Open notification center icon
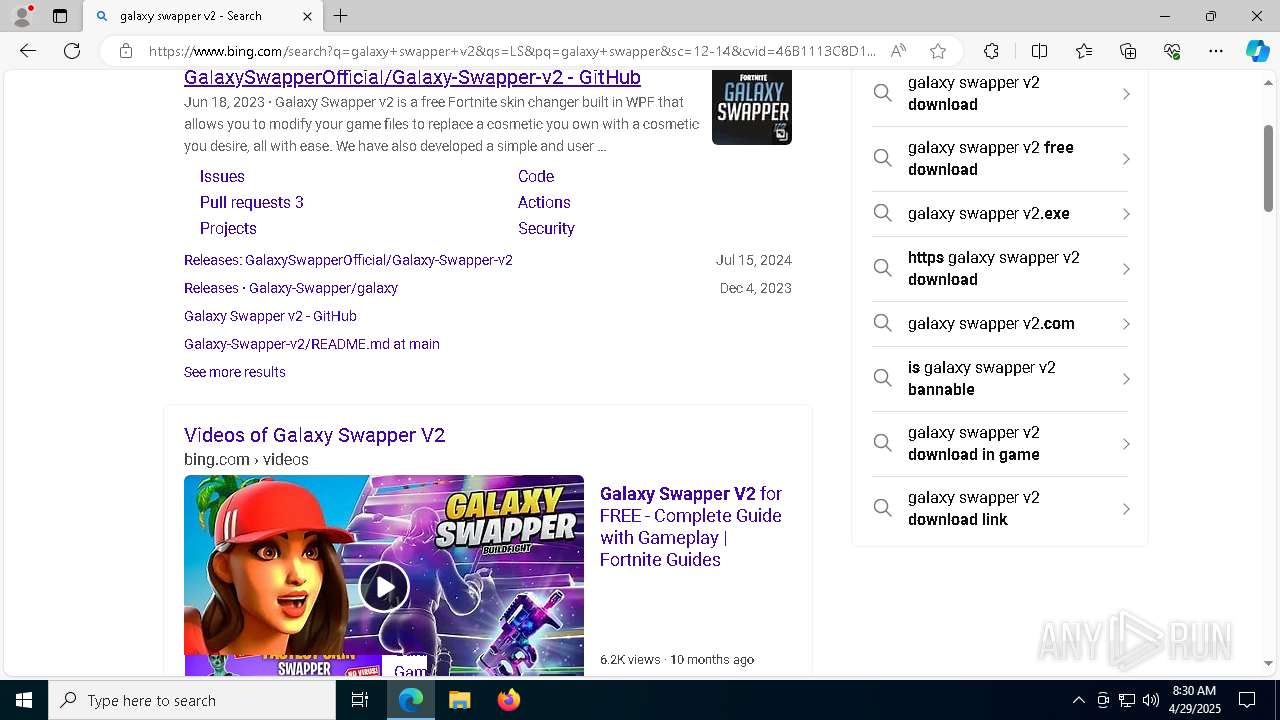Viewport: 1280px width, 720px height. pos(1247,700)
